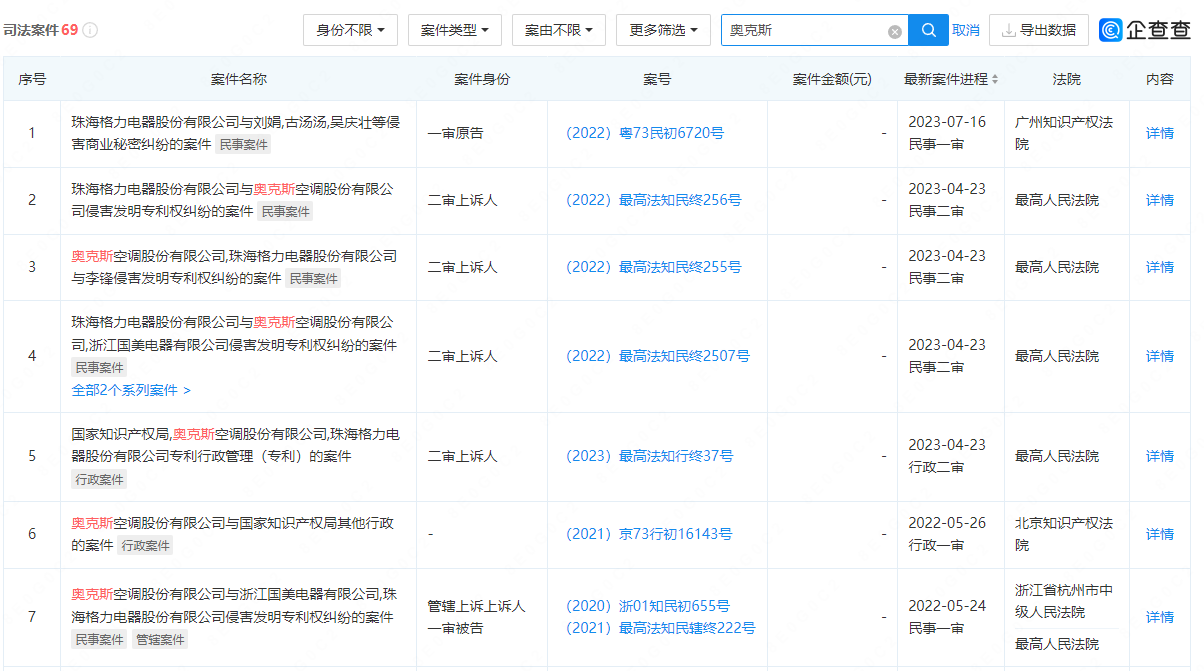This screenshot has height=671, width=1204.
Task: Click 详情 for row 2
Action: [1160, 200]
